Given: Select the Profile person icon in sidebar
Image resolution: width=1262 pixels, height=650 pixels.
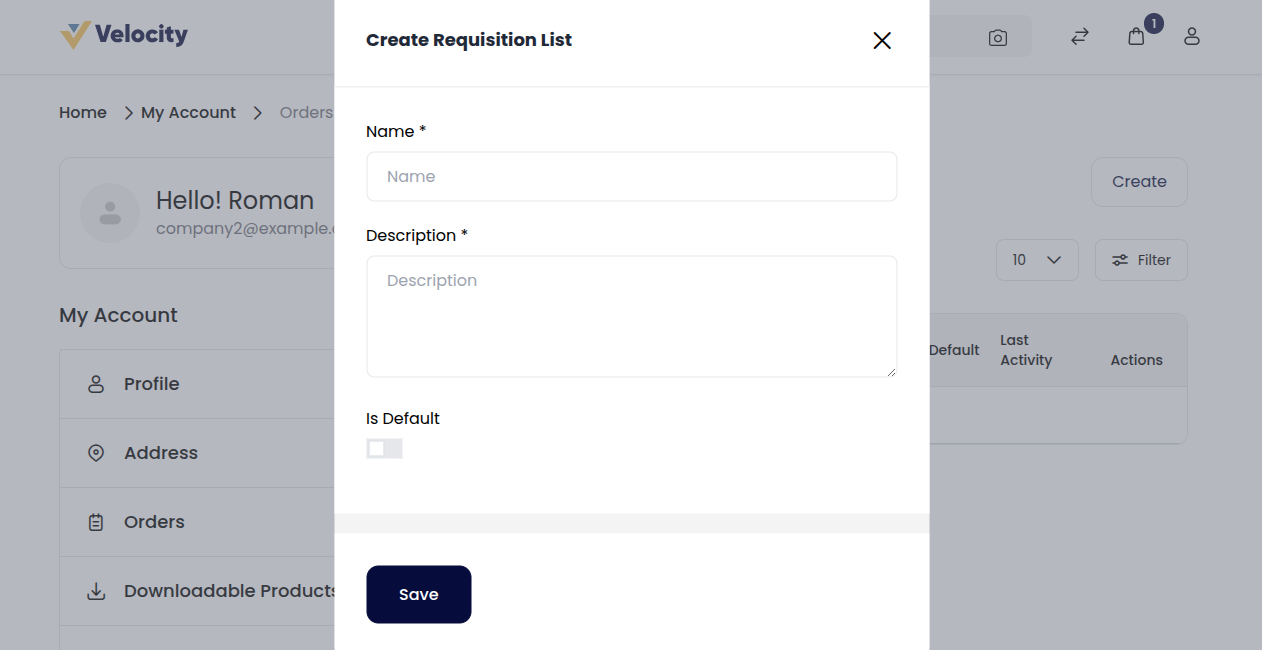Looking at the screenshot, I should click(95, 383).
